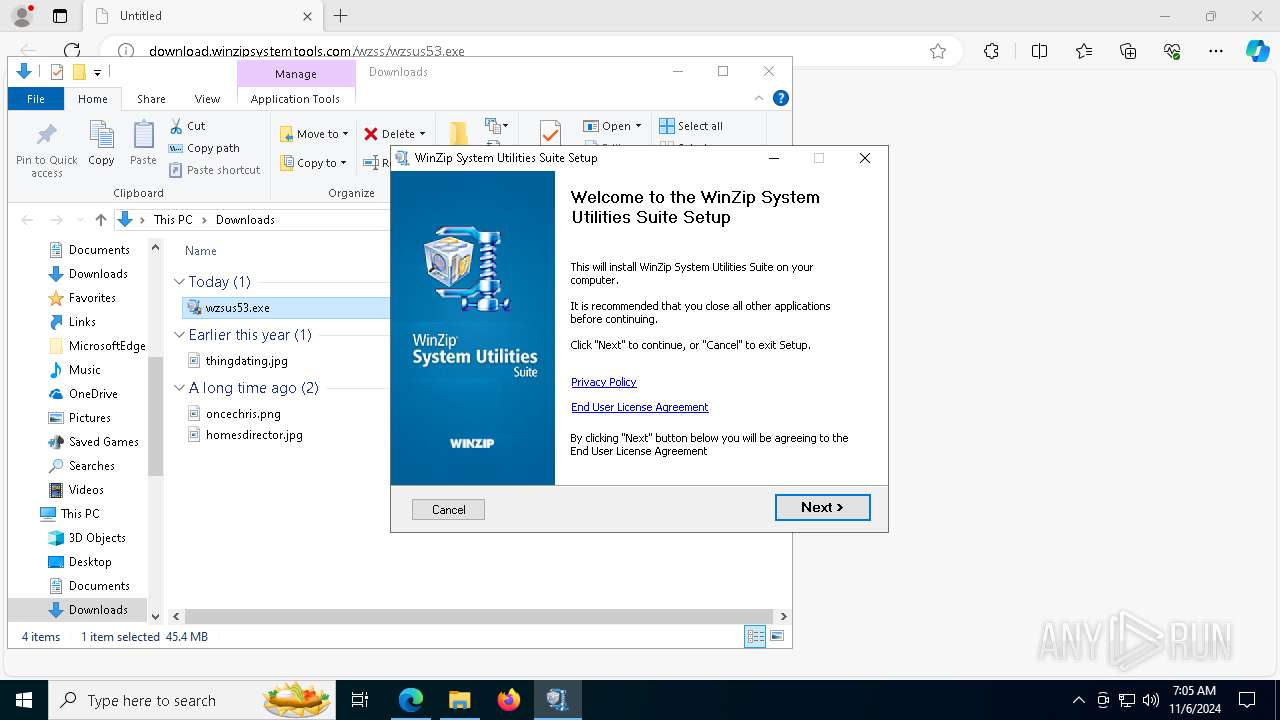Open Windows Start menu
This screenshot has height=720, width=1280.
tap(24, 700)
